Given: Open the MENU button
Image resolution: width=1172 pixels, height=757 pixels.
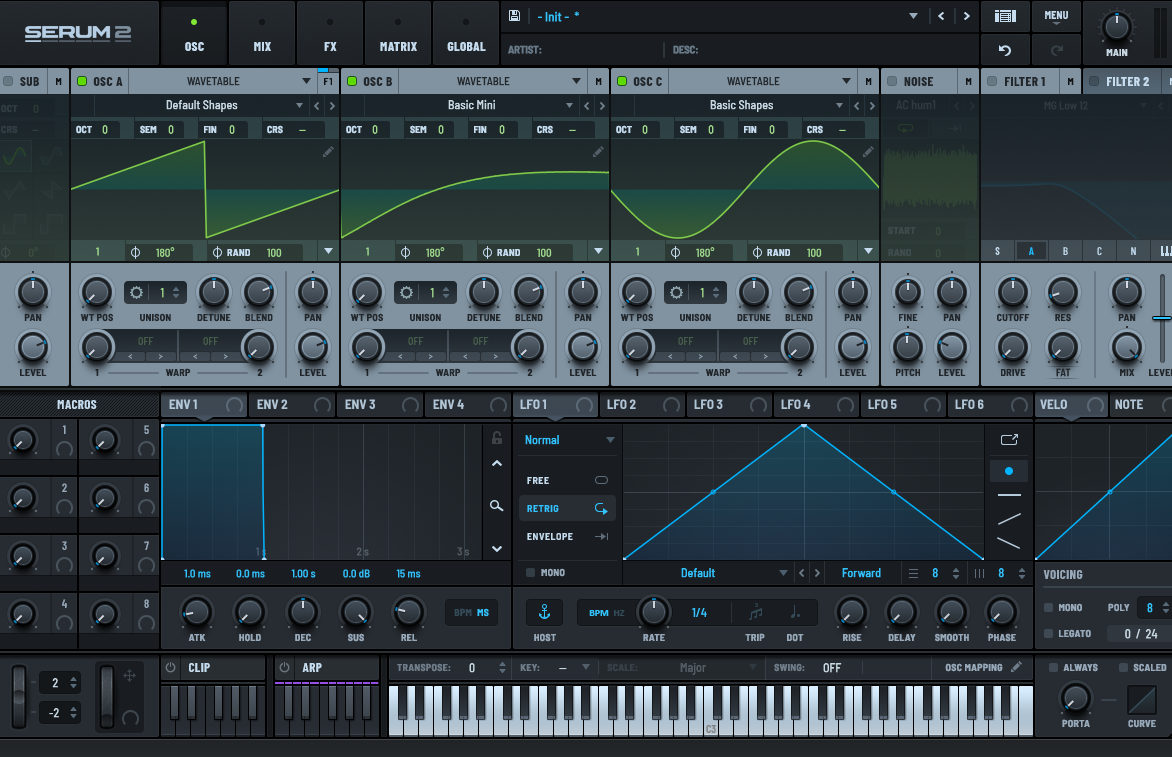Looking at the screenshot, I should click(x=1056, y=16).
